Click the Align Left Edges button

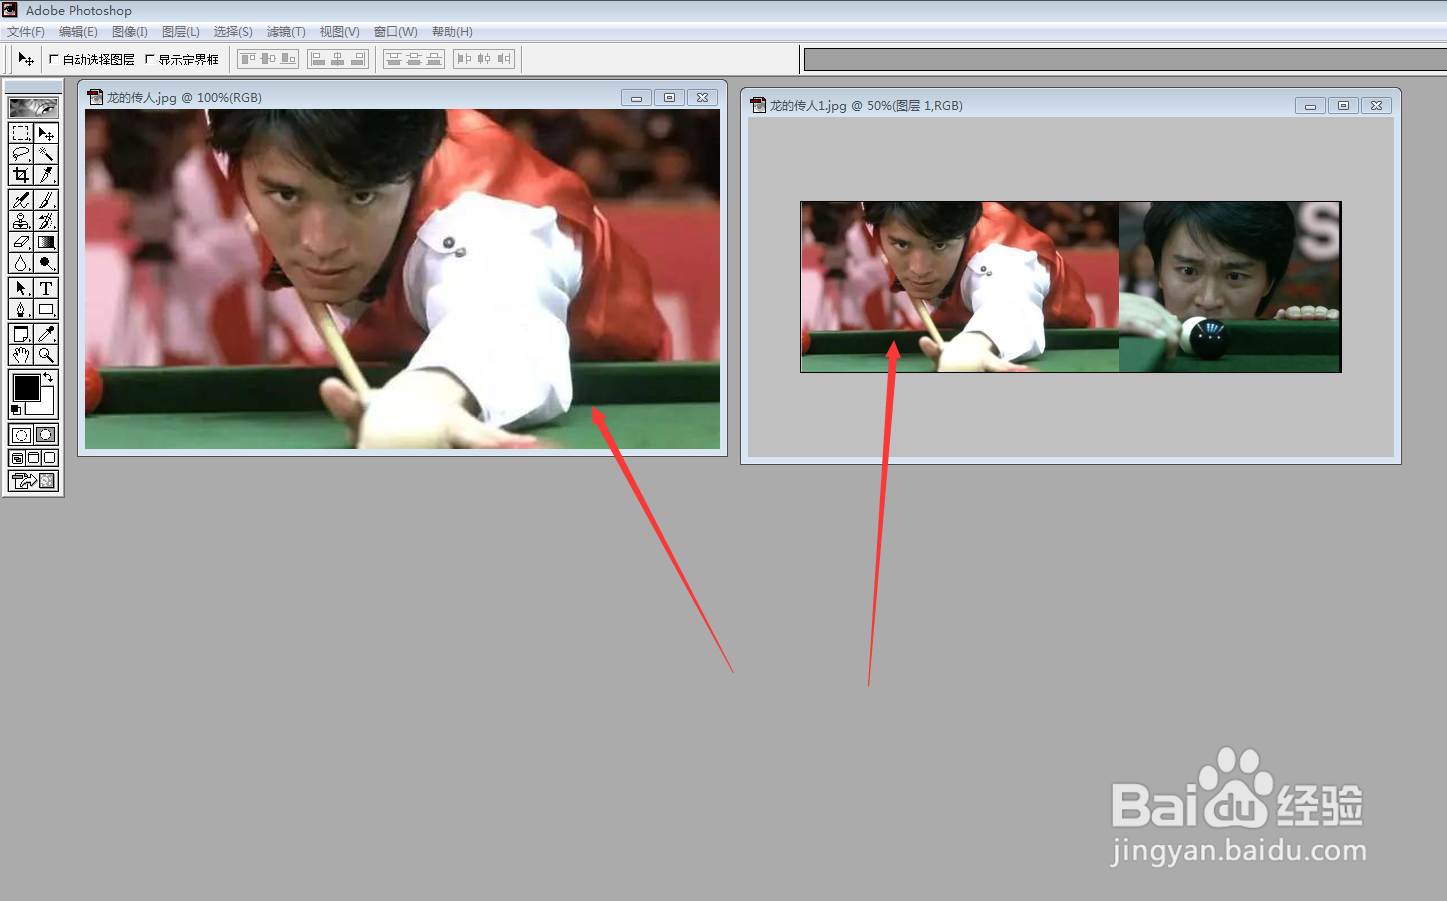(x=318, y=59)
